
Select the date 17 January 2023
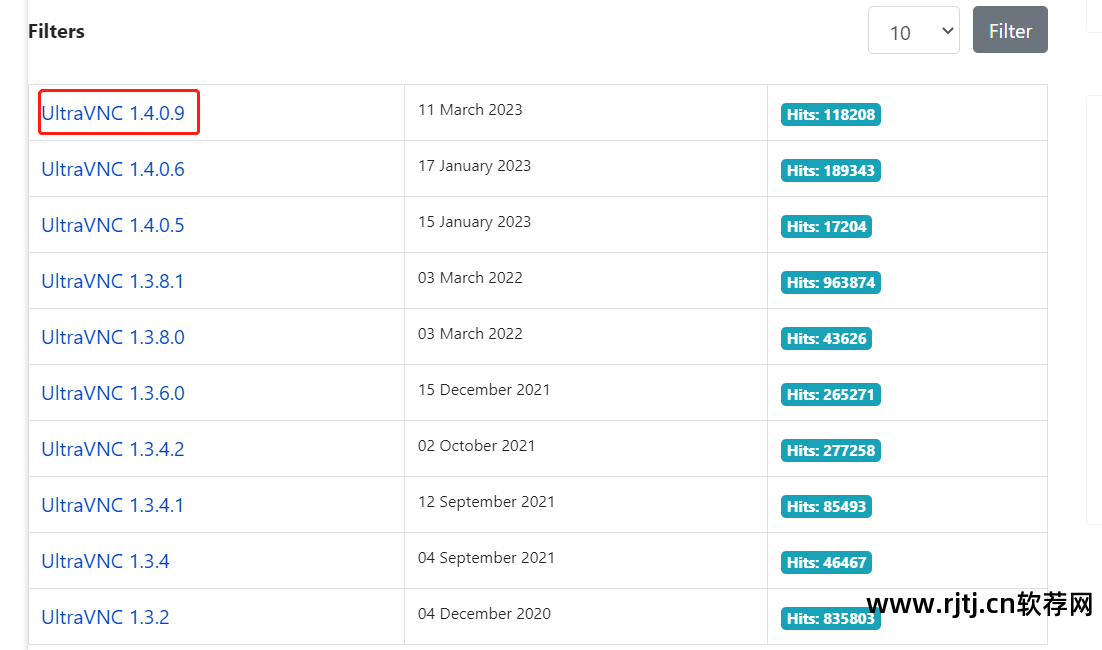click(474, 166)
